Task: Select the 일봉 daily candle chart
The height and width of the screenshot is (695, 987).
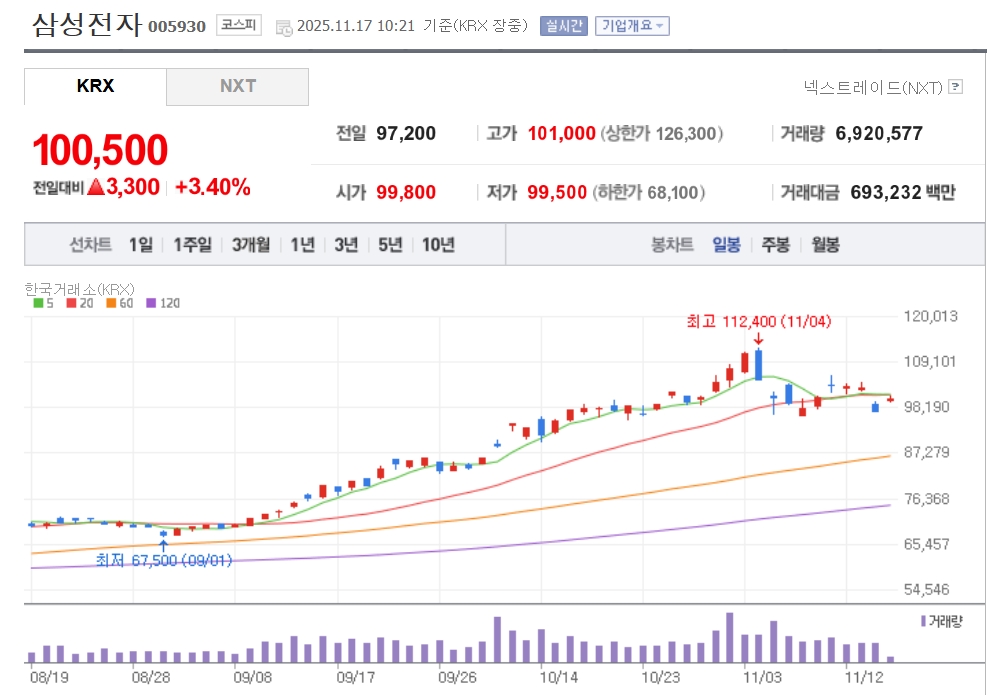Action: 726,245
